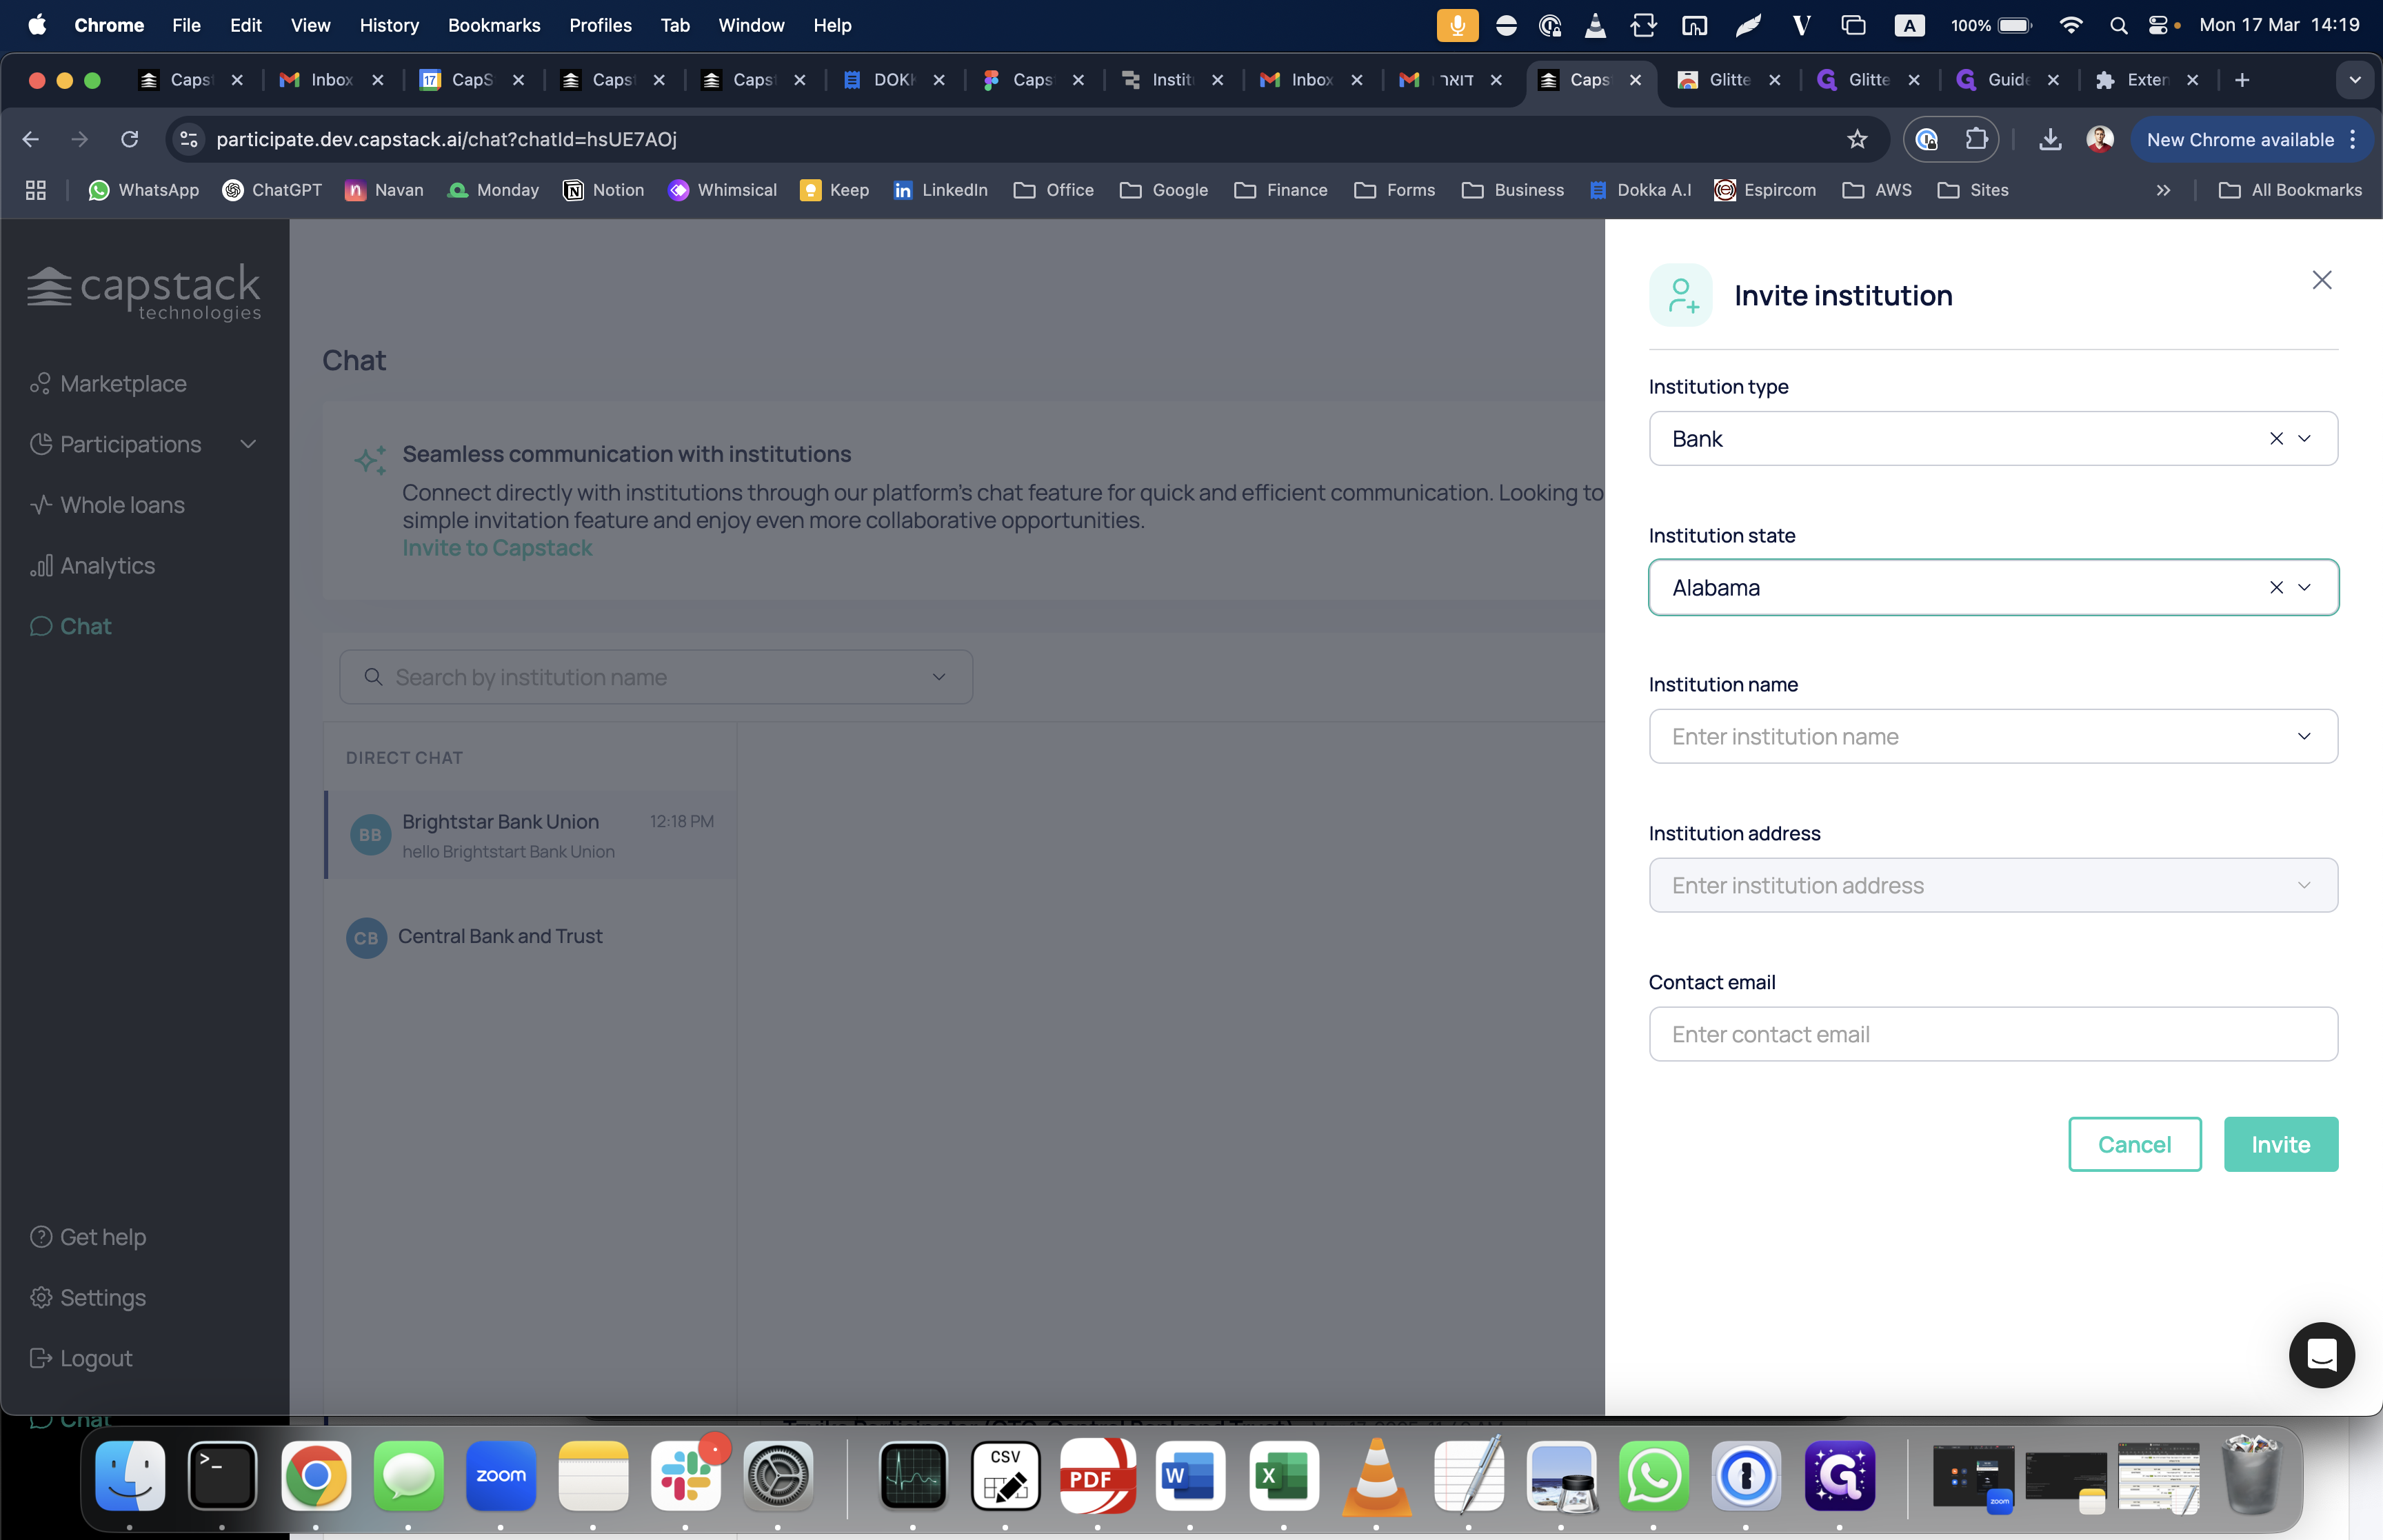Screen dimensions: 2383x1540
Task: Show hidden bookmarks with the double chevron
Action: (x=2163, y=190)
